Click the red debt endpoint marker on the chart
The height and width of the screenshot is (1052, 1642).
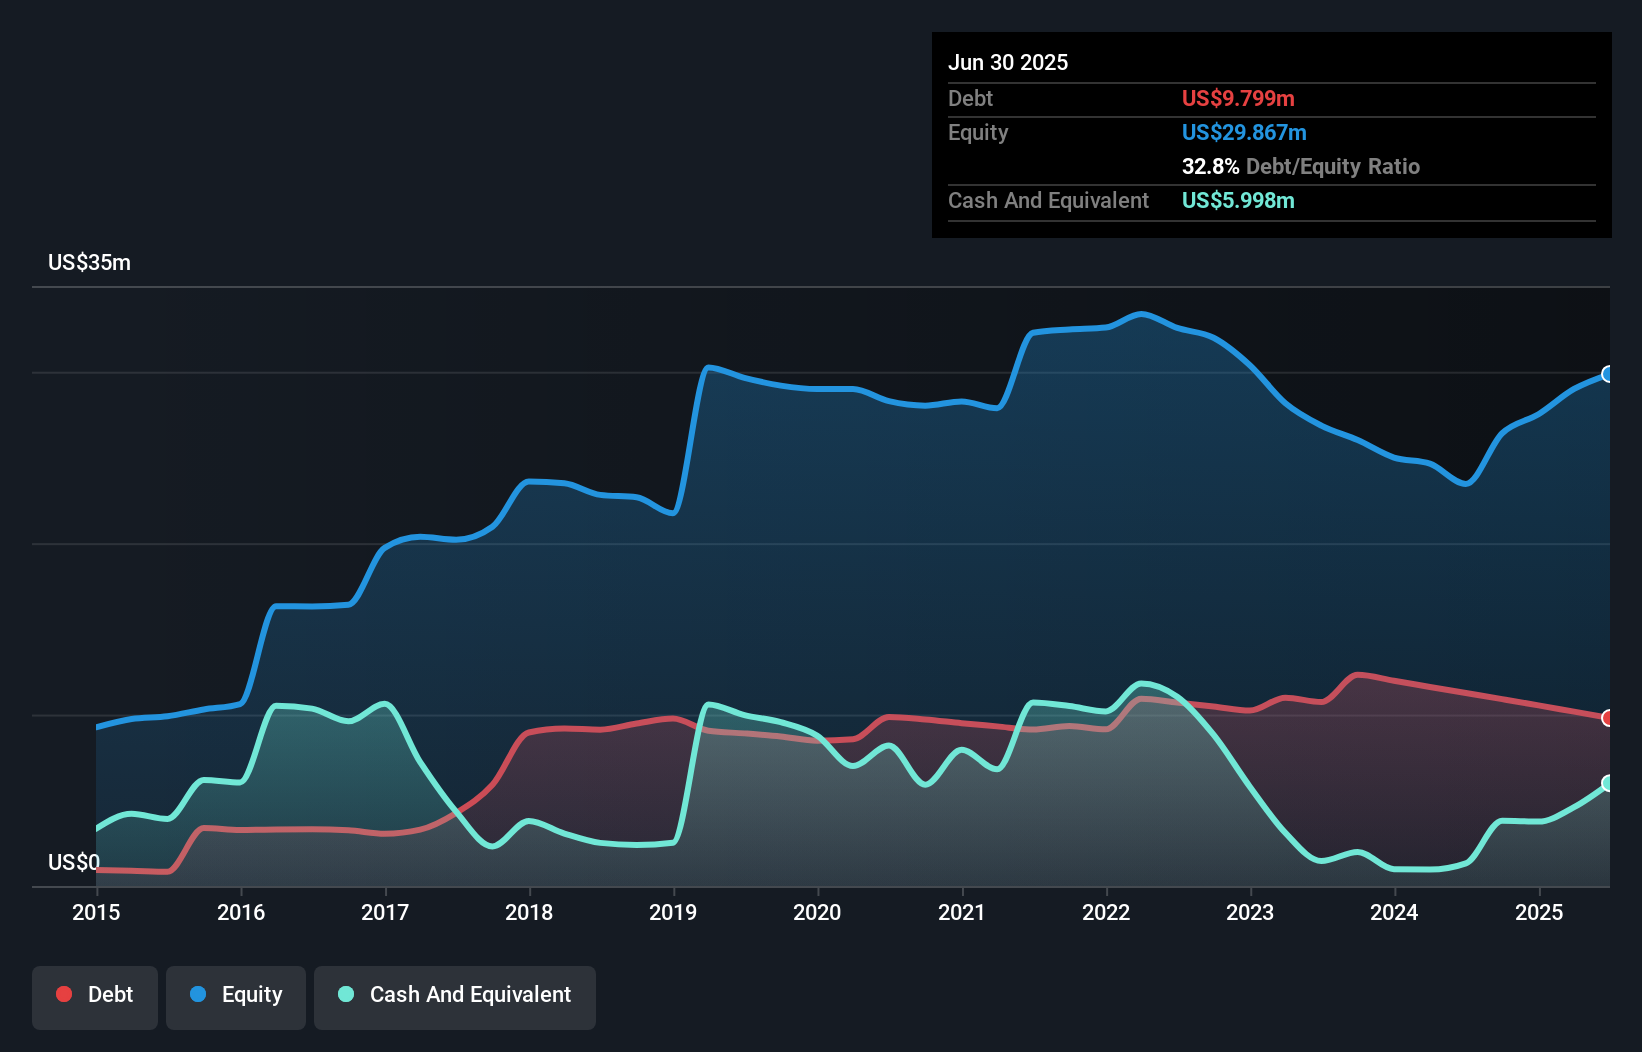click(1608, 718)
